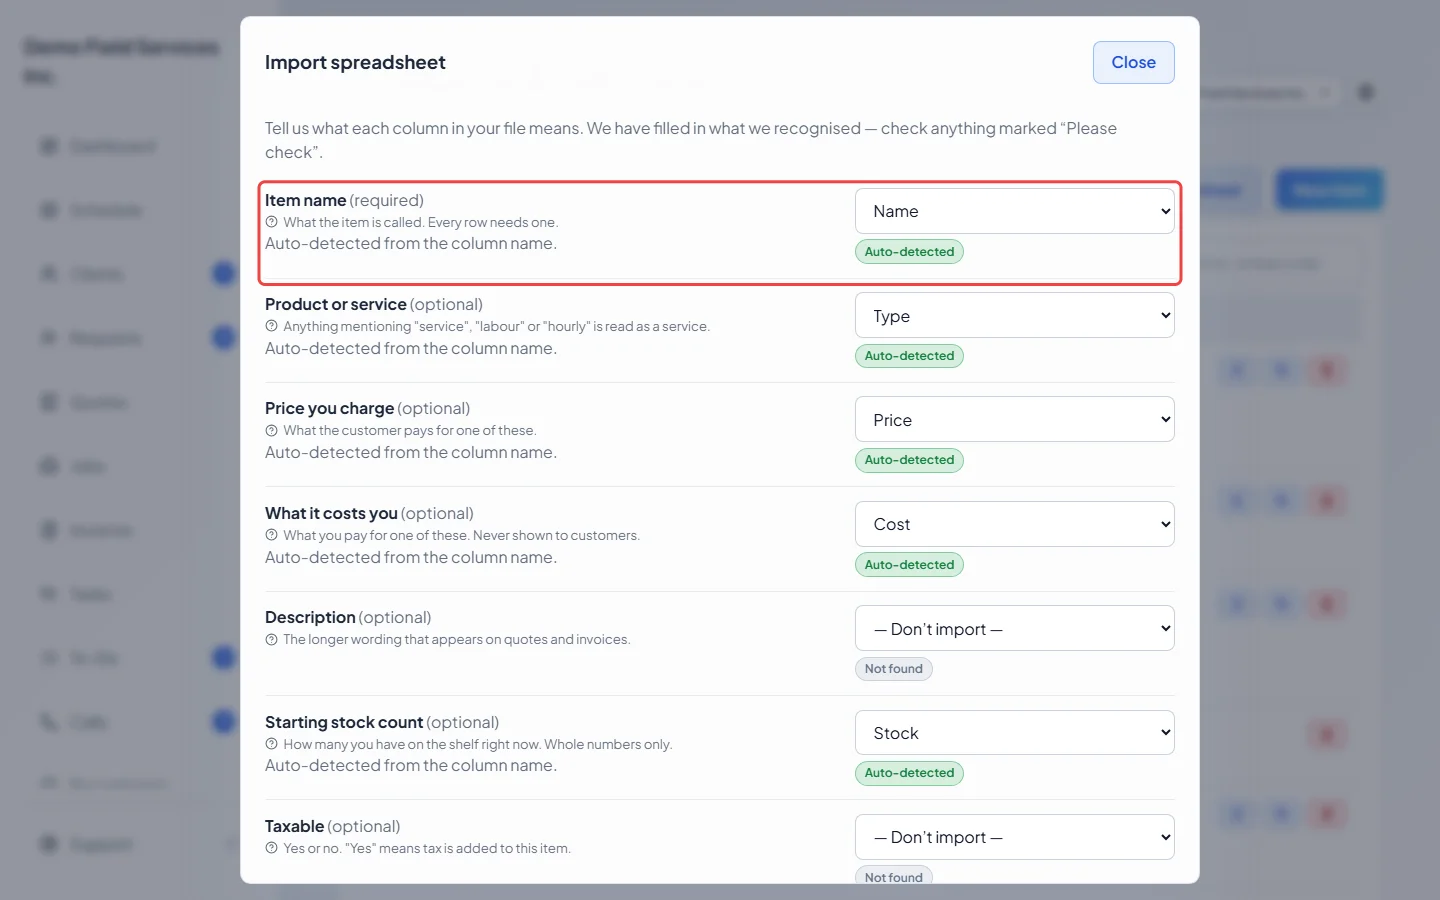The image size is (1440, 900).
Task: Open the Item name column dropdown
Action: coord(1014,211)
